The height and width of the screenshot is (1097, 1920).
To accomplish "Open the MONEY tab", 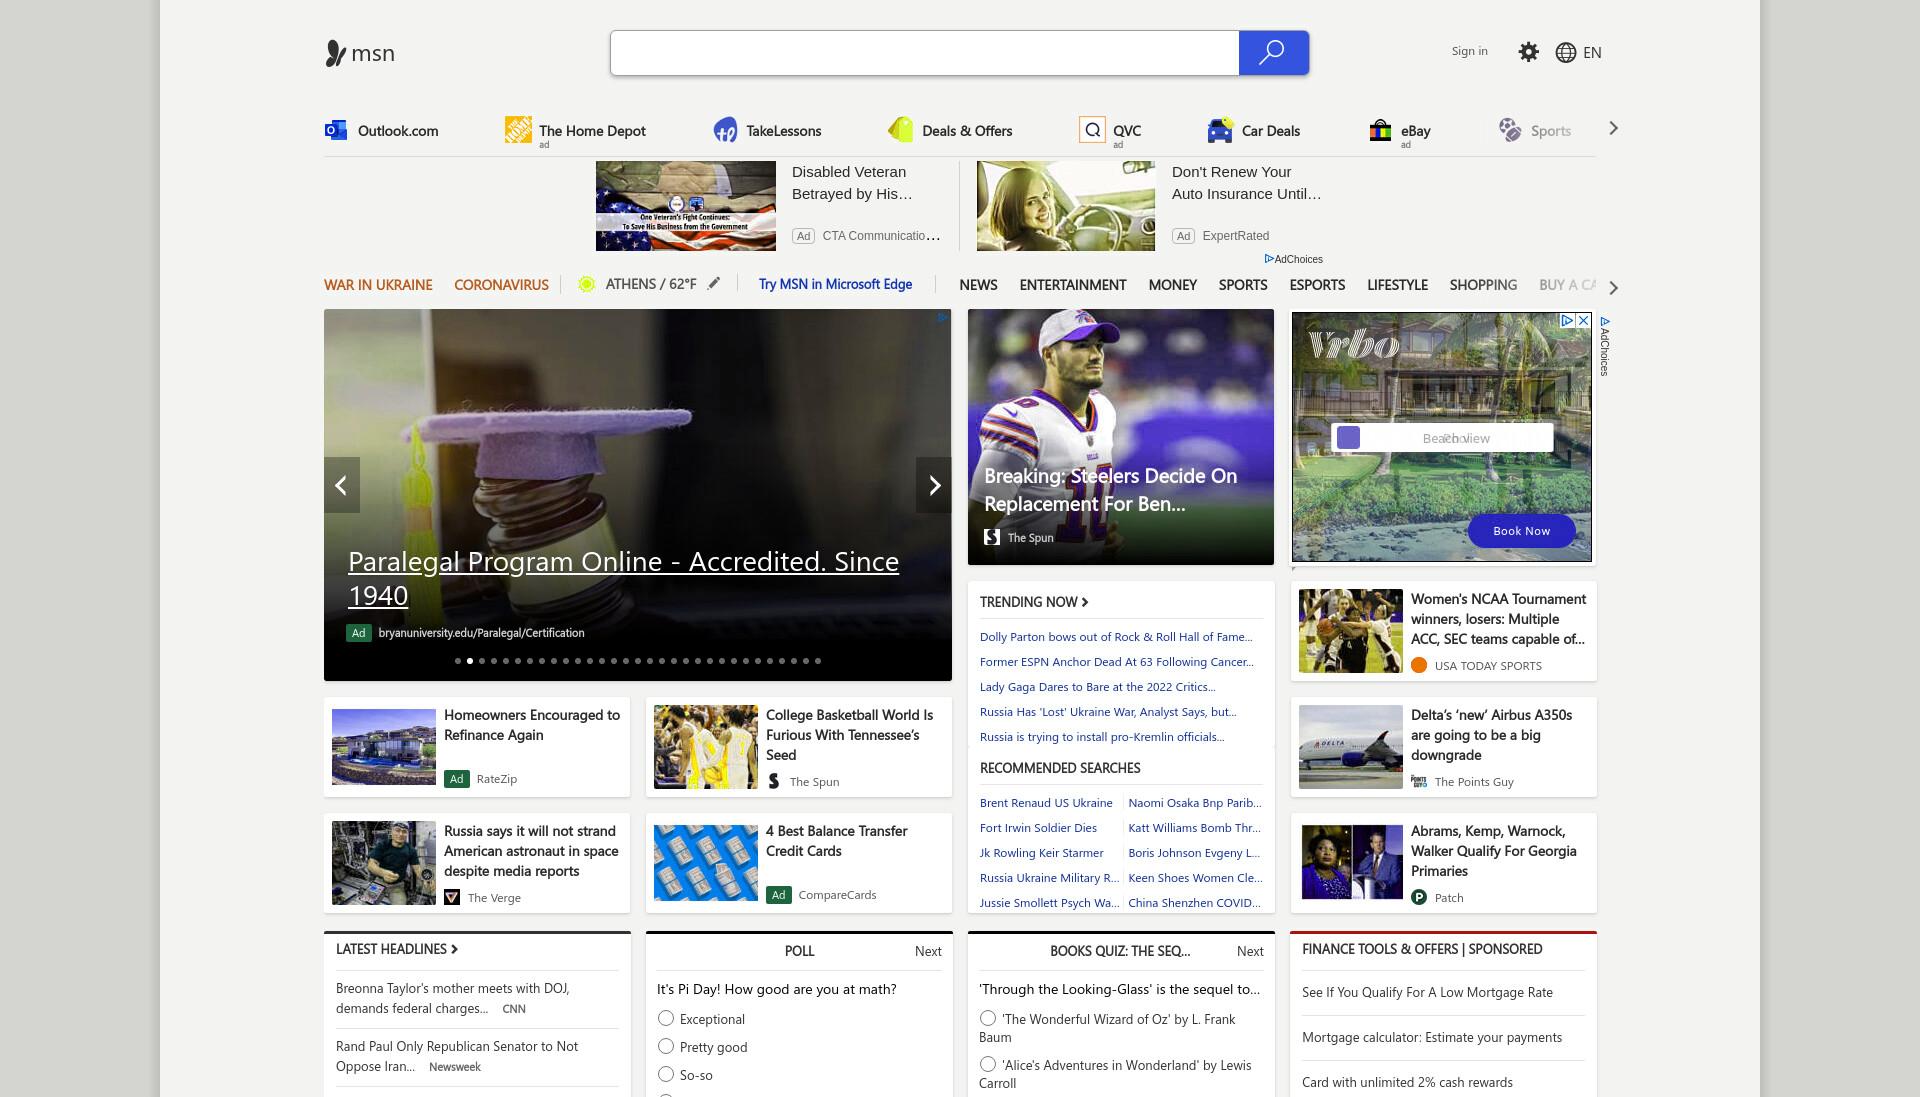I will (1172, 285).
